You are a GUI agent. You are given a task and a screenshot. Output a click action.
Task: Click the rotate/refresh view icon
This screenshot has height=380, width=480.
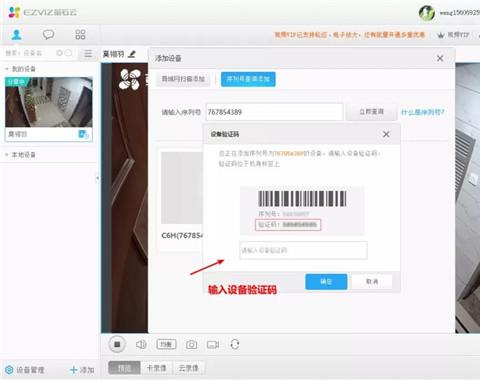point(235,344)
